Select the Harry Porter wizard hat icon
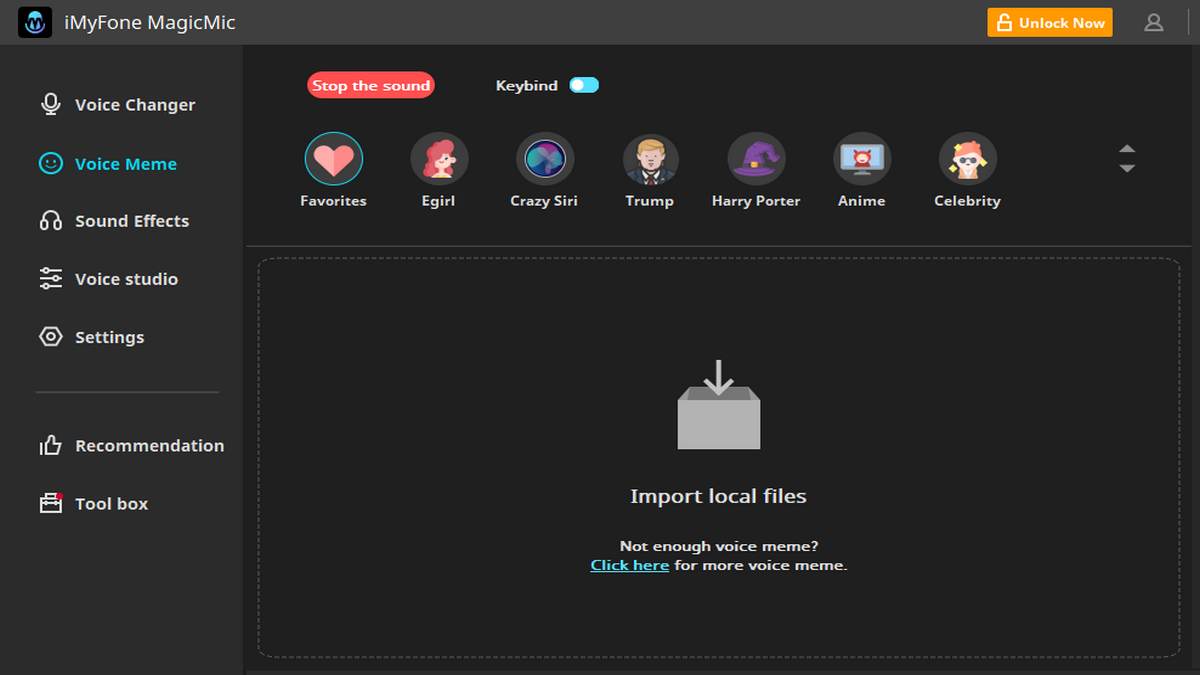Image resolution: width=1200 pixels, height=675 pixels. pyautogui.click(x=756, y=159)
